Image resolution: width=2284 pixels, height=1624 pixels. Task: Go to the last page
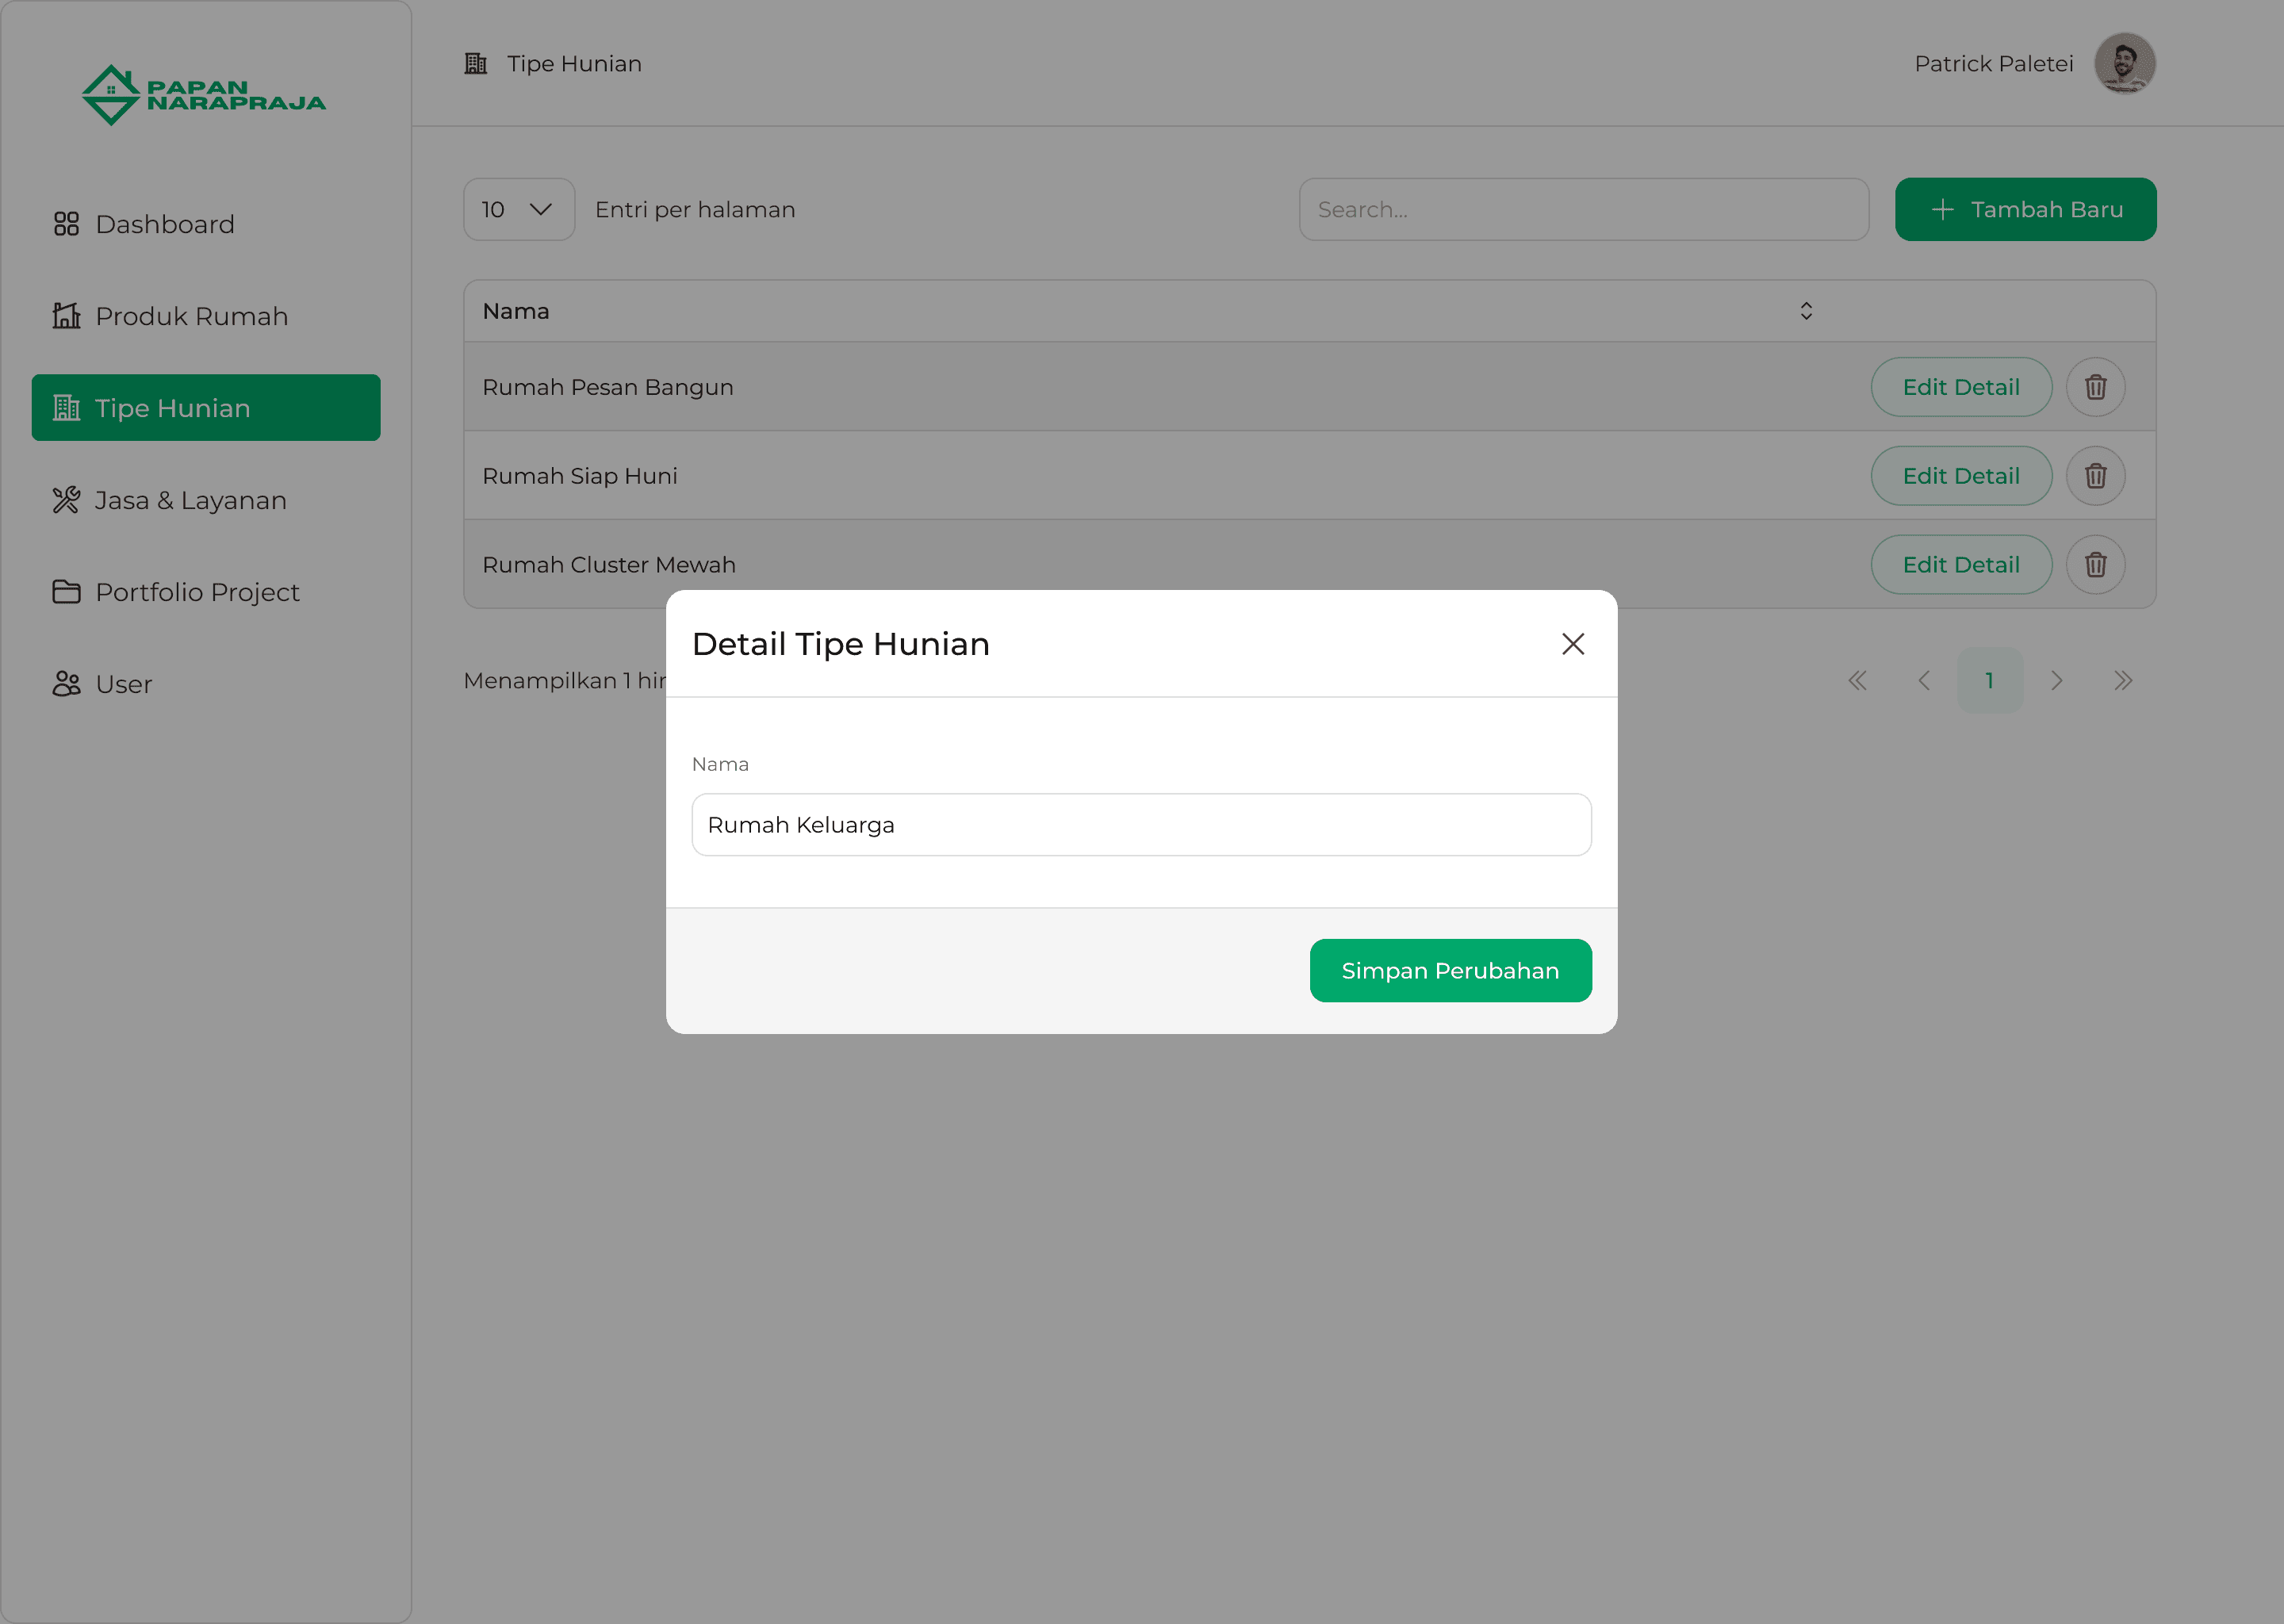[2122, 681]
